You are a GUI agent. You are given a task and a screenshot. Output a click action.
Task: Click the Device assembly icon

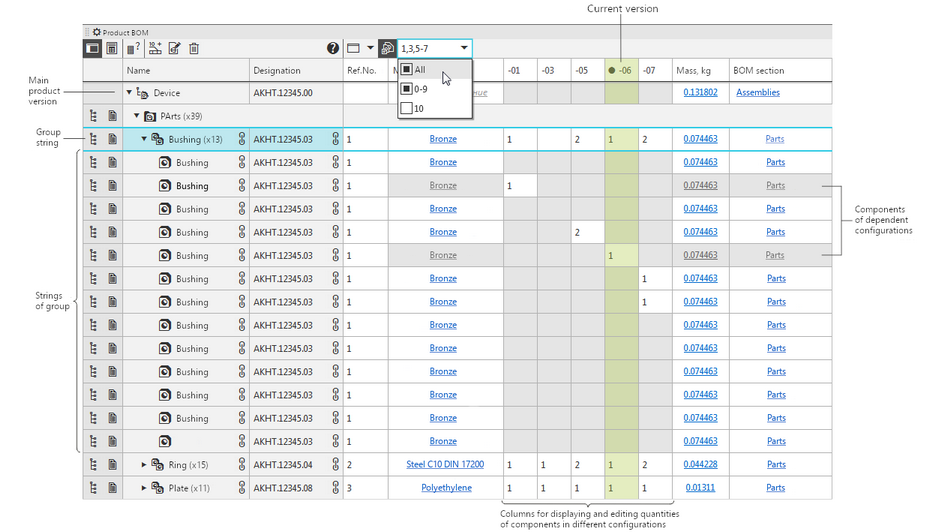point(142,93)
